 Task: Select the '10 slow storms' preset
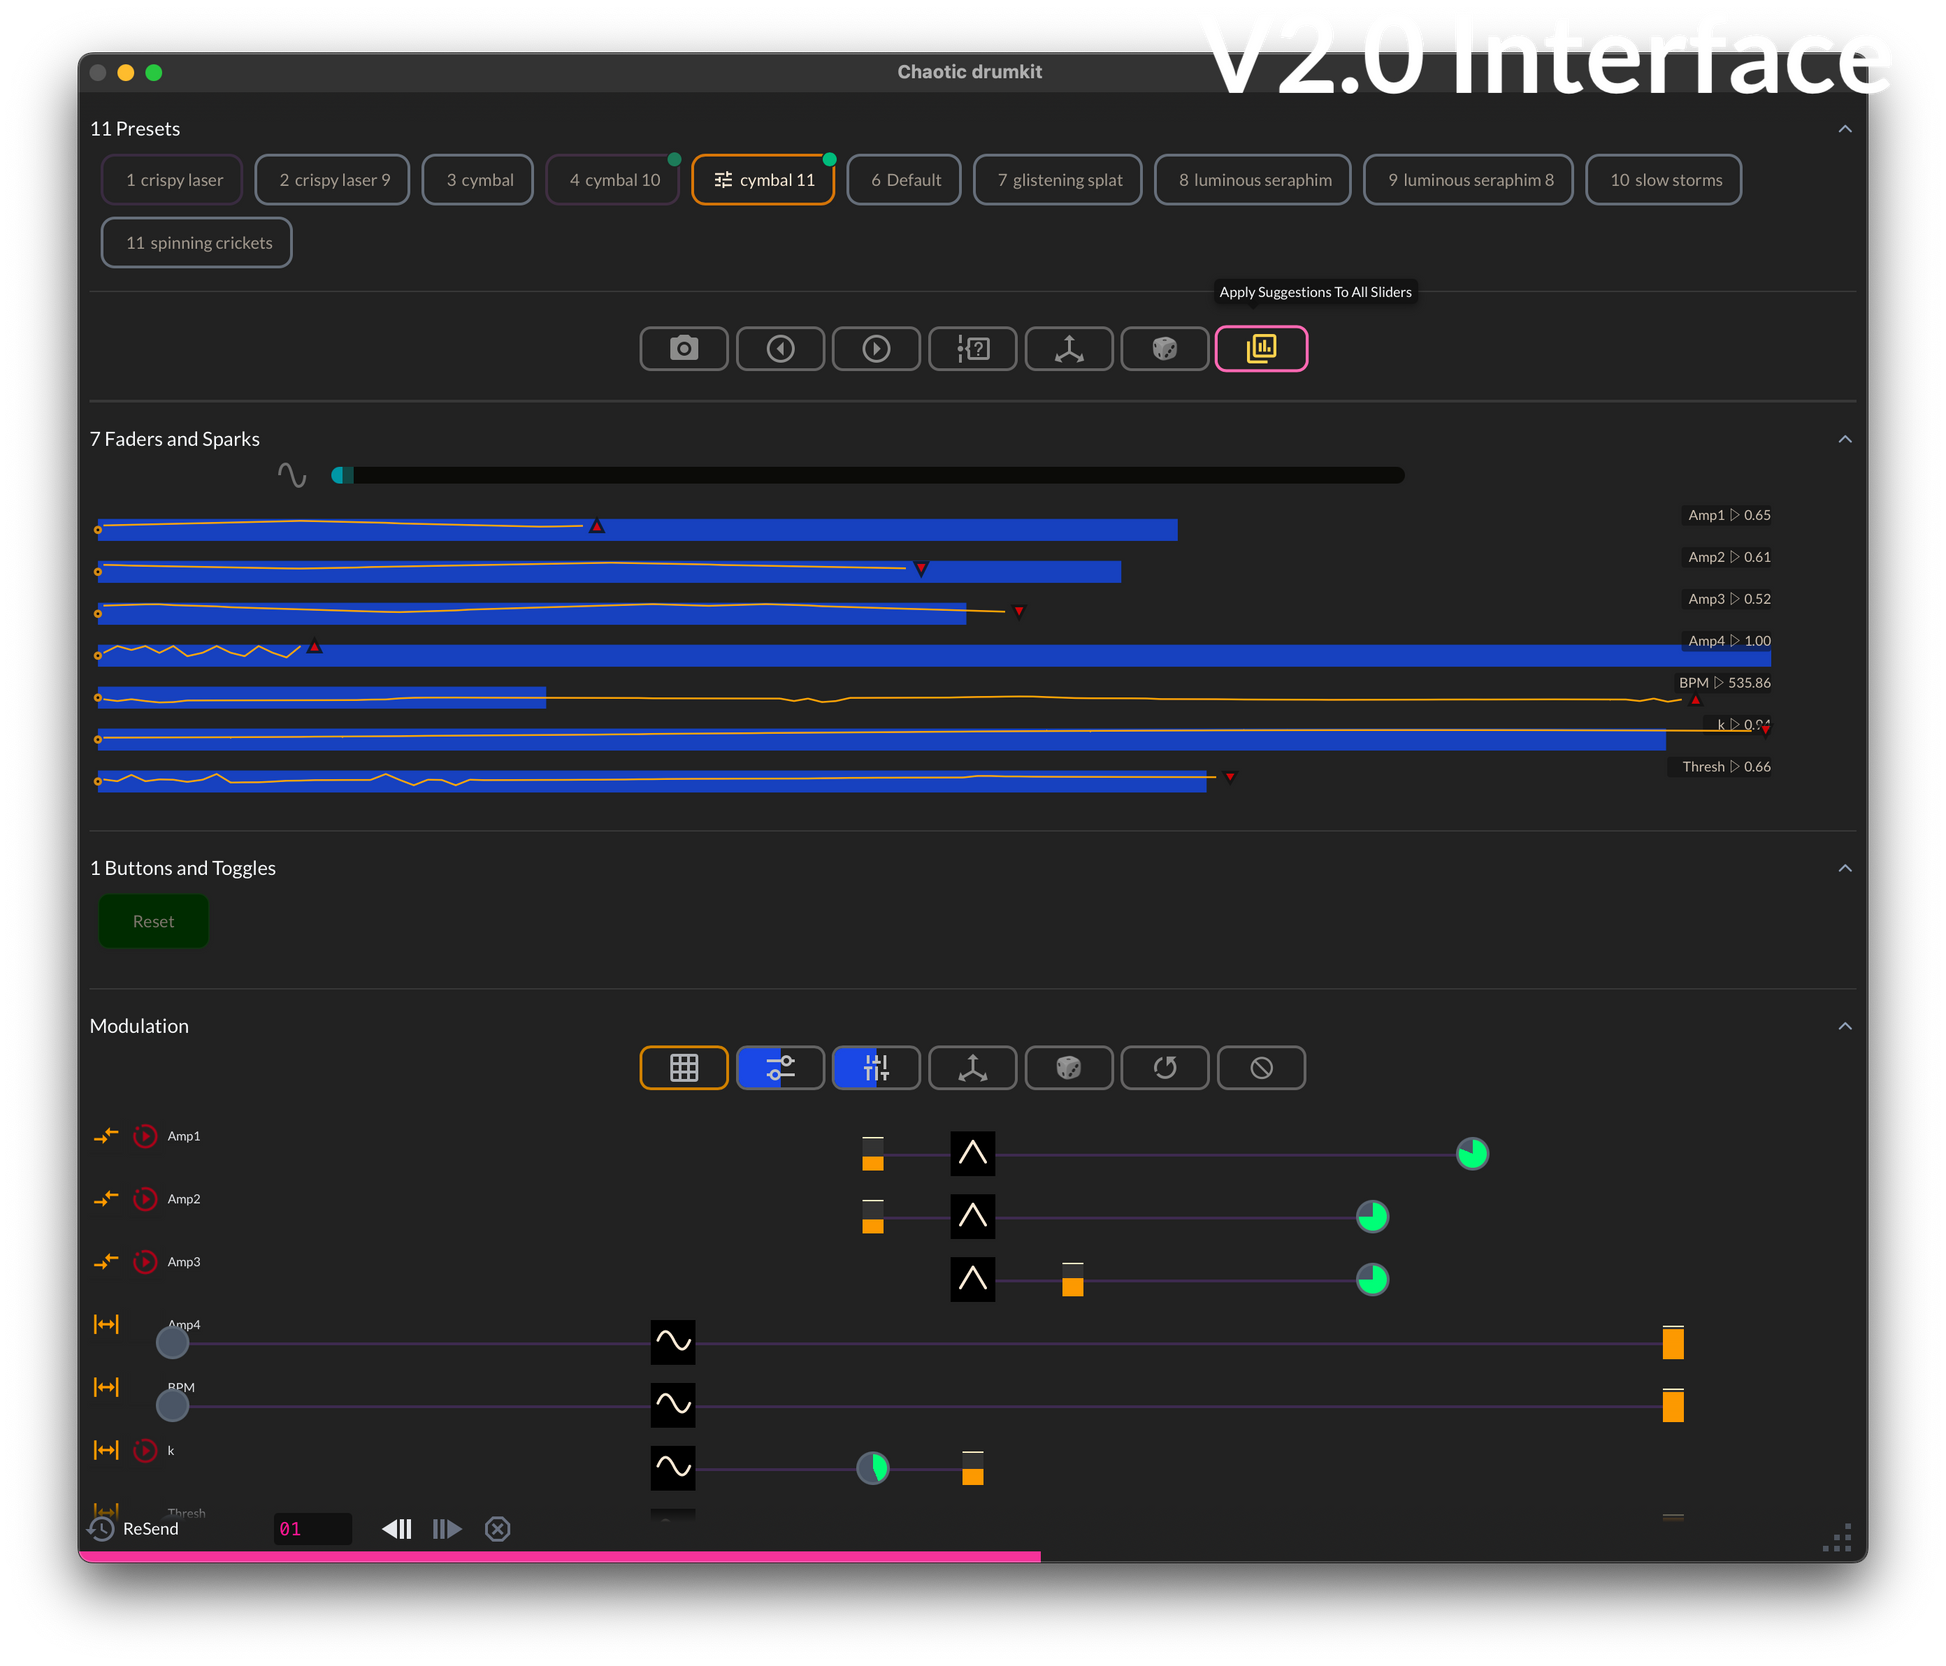[x=1664, y=180]
